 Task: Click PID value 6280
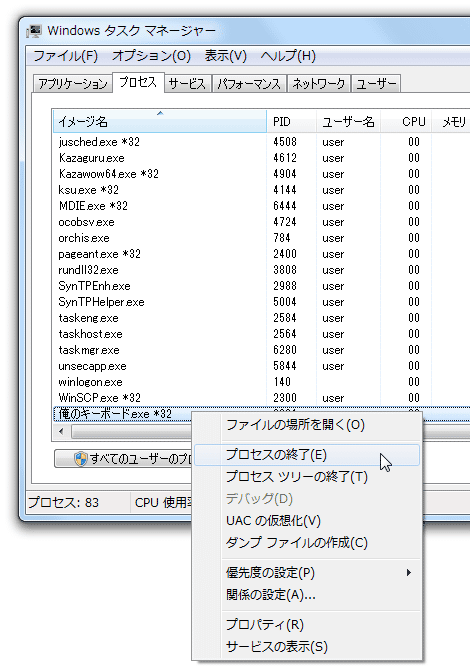coord(285,350)
